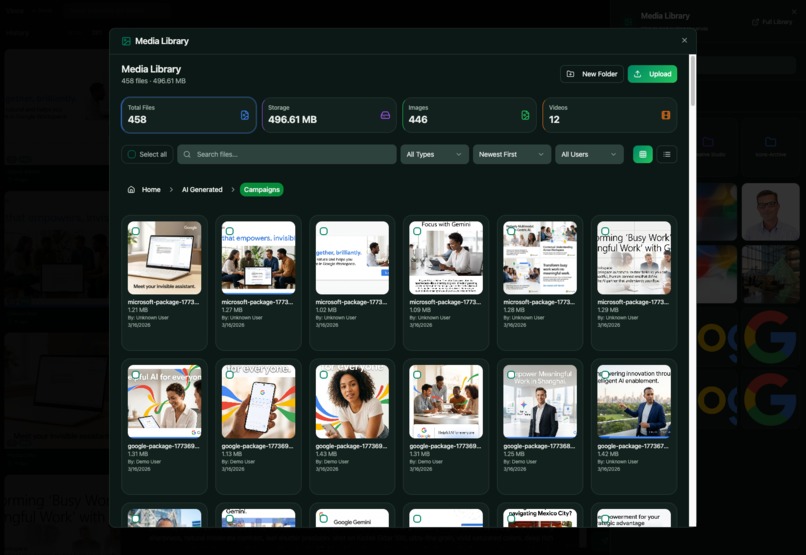
Task: Check the Google Gemini card checkbox
Action: tap(324, 519)
